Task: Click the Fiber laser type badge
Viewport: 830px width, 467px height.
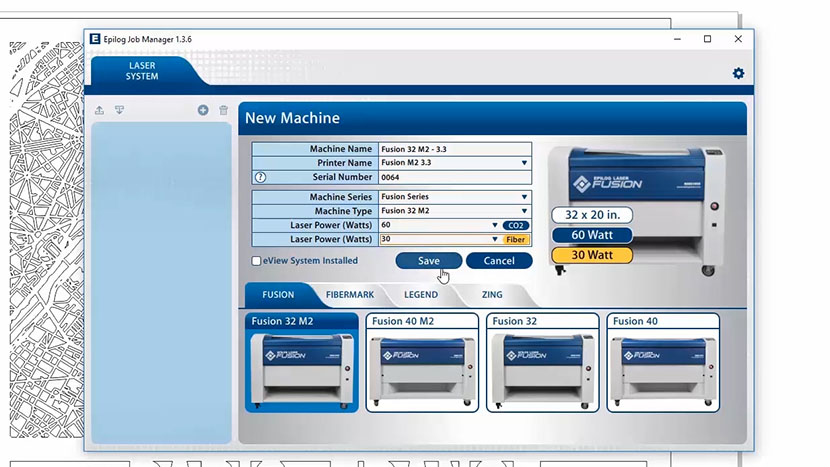Action: 516,240
